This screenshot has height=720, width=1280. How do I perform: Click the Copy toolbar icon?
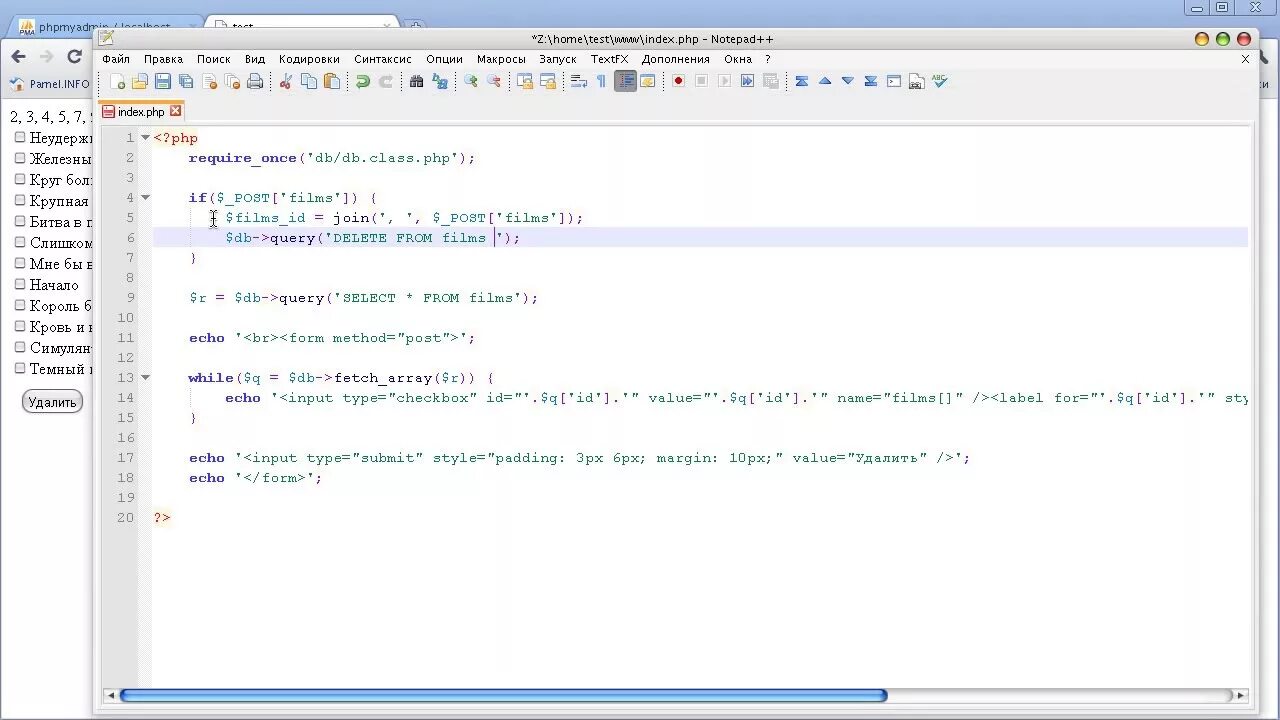click(309, 82)
